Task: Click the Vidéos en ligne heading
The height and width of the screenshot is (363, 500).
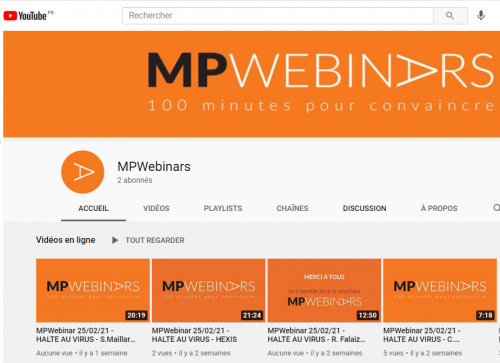Action: pyautogui.click(x=66, y=240)
